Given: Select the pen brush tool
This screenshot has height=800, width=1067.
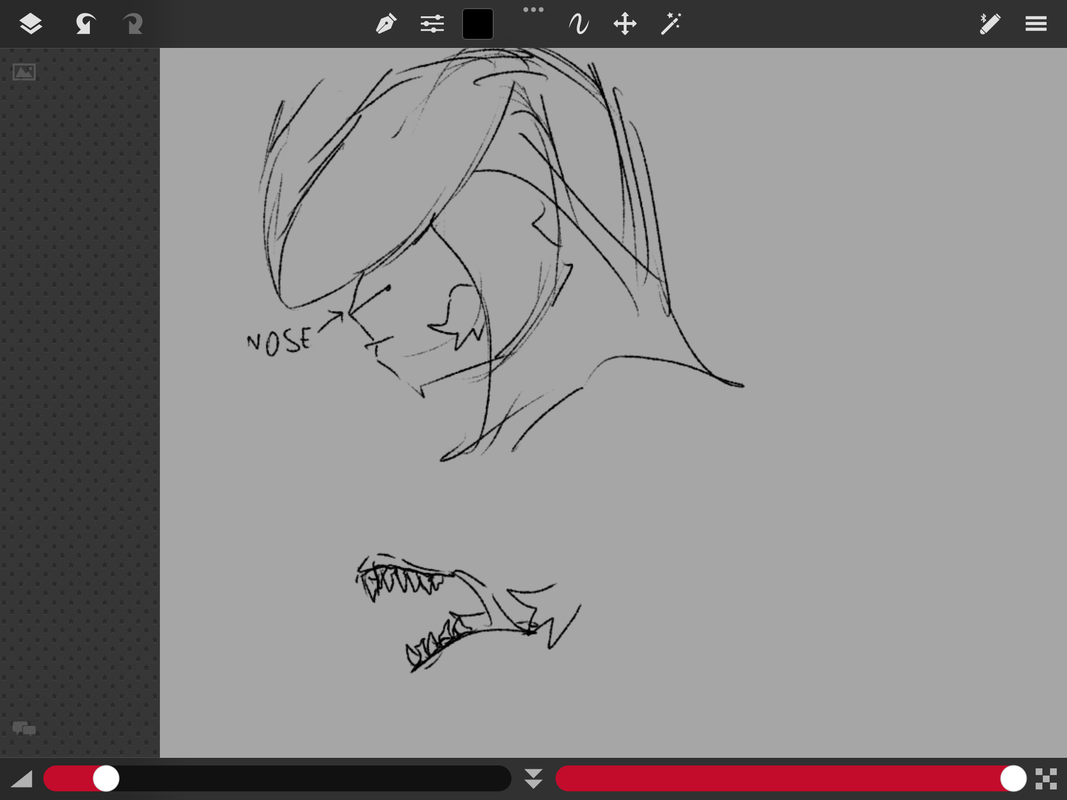Looking at the screenshot, I should coord(386,24).
